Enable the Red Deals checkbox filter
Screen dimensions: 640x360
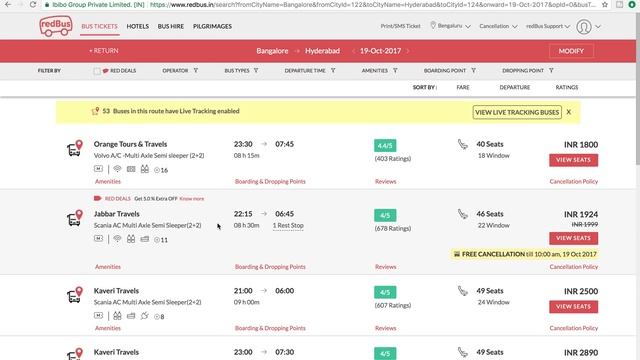(97, 71)
